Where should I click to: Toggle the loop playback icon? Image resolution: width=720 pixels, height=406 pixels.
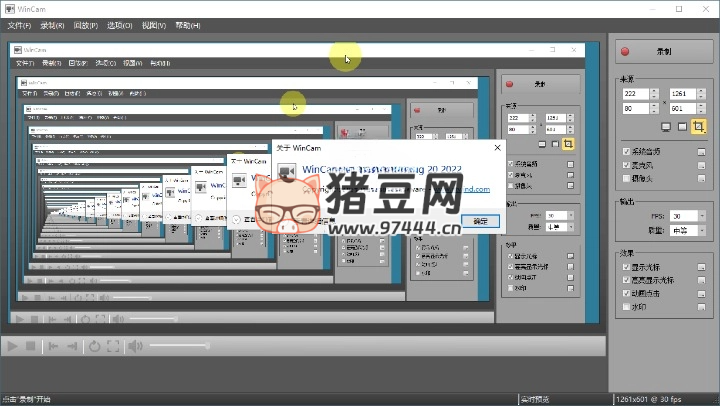pos(94,346)
